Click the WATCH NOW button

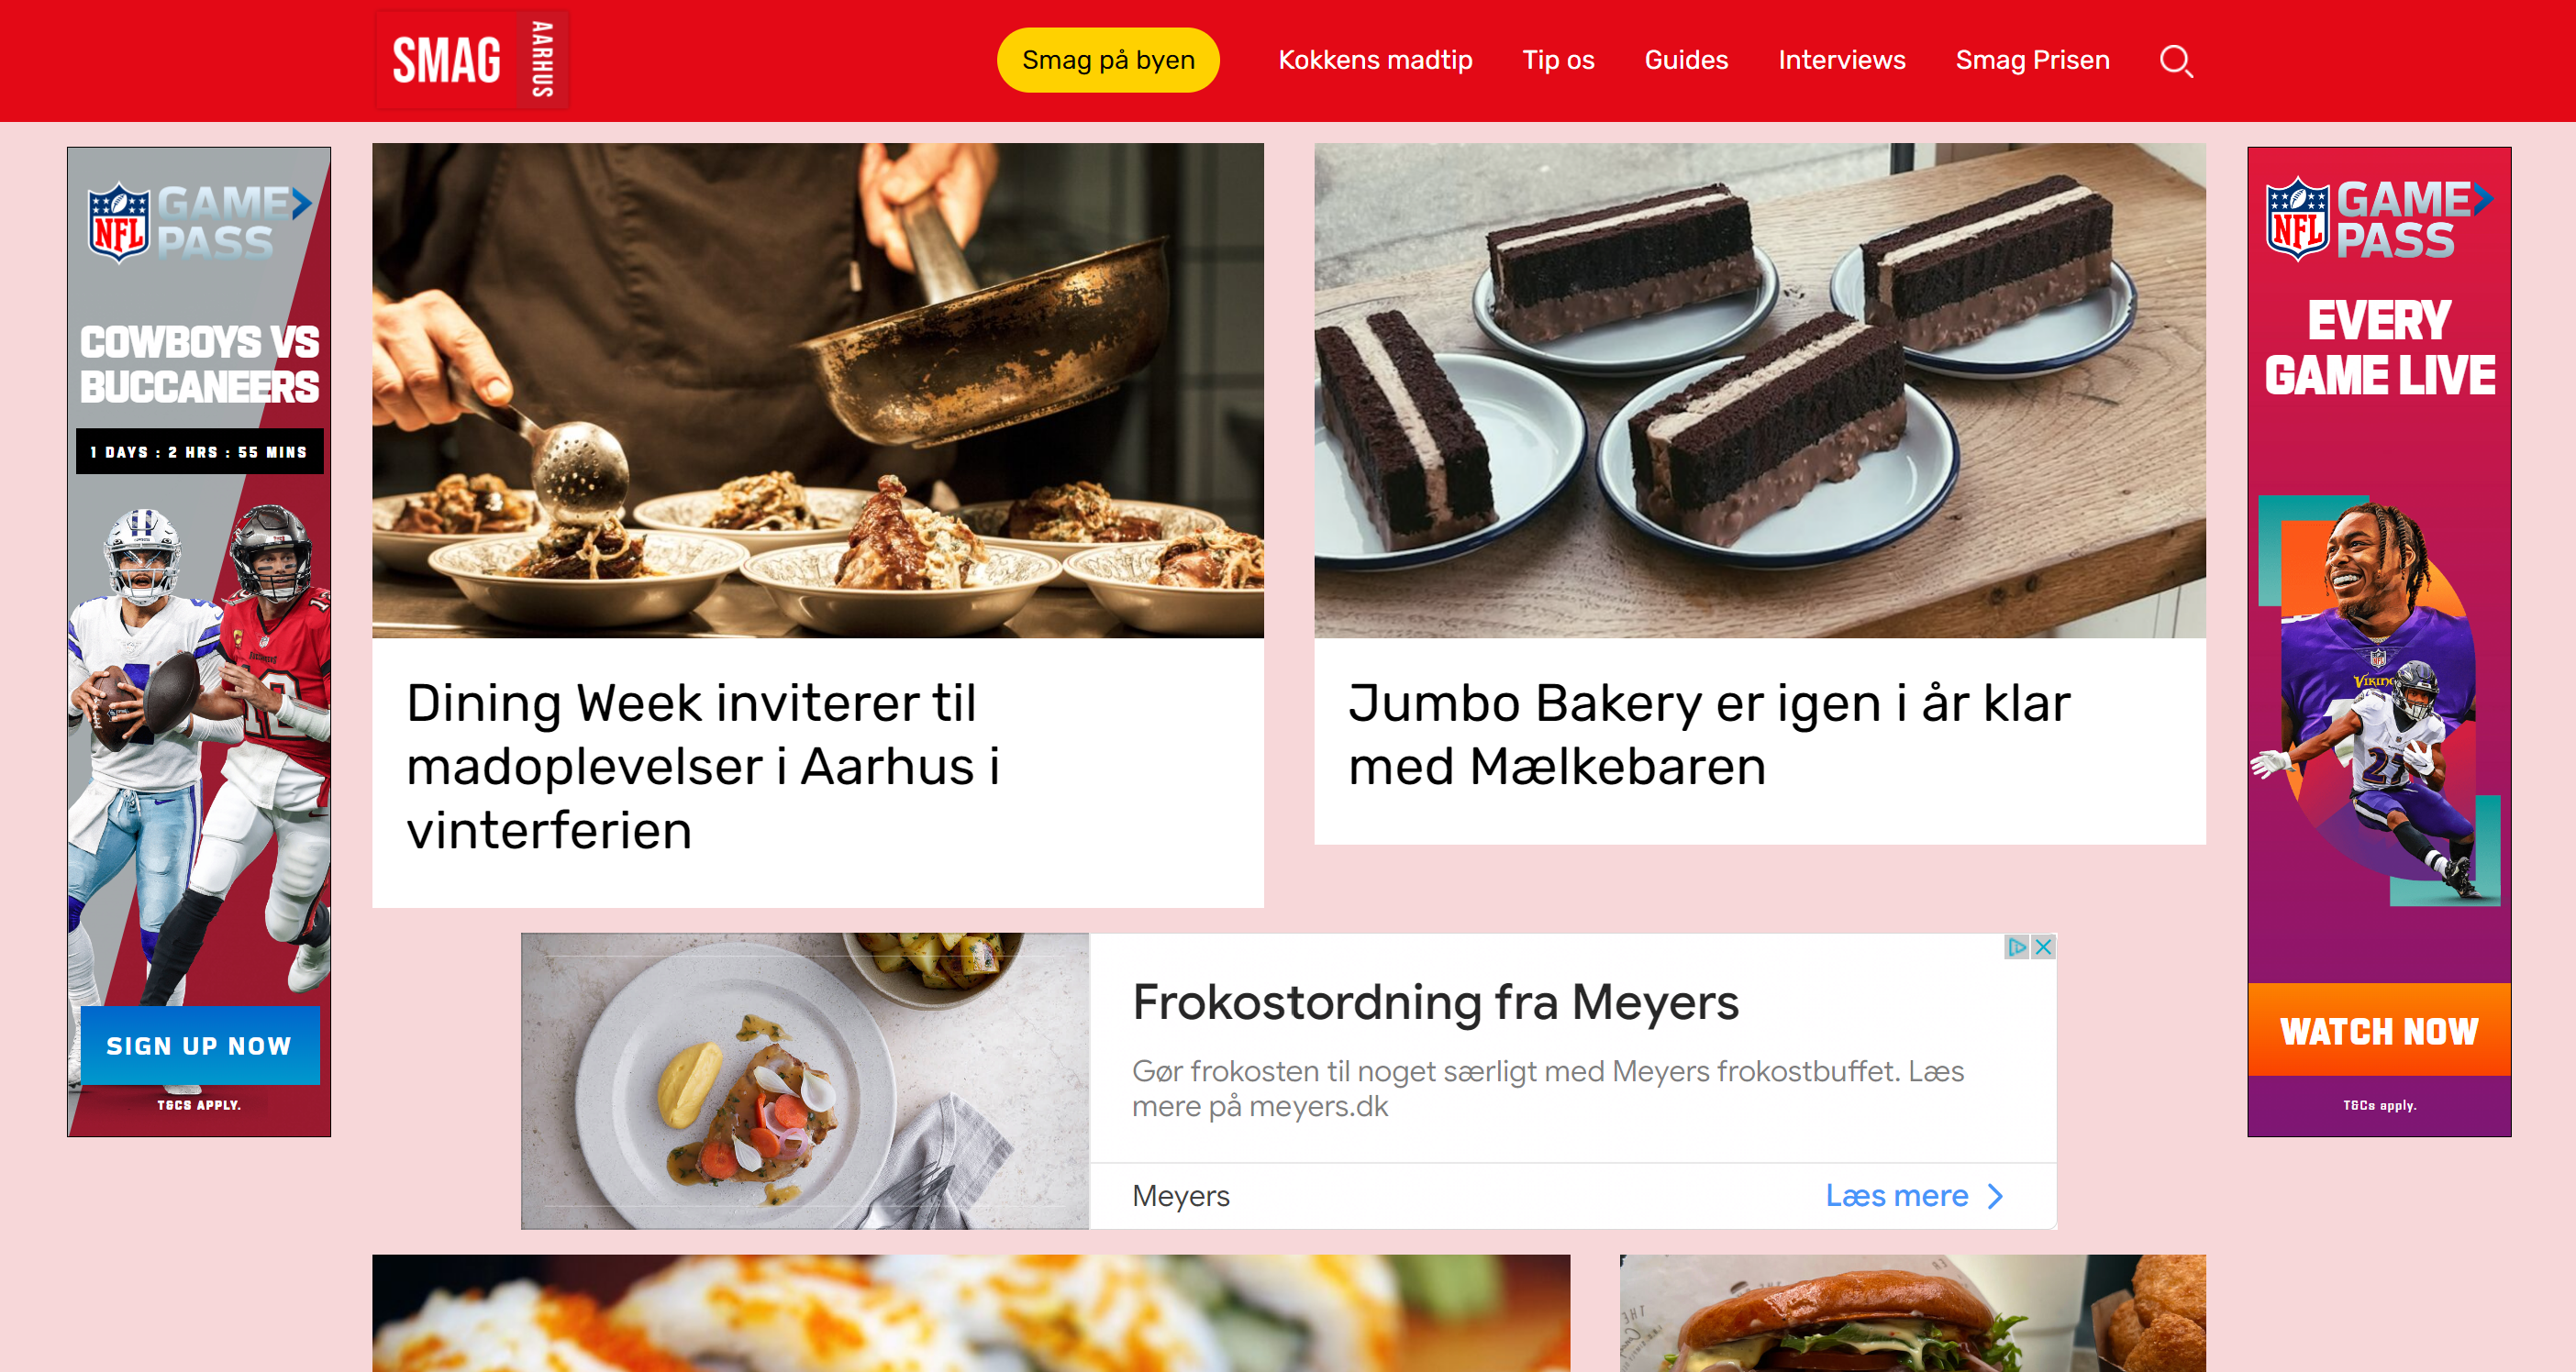click(2379, 1030)
